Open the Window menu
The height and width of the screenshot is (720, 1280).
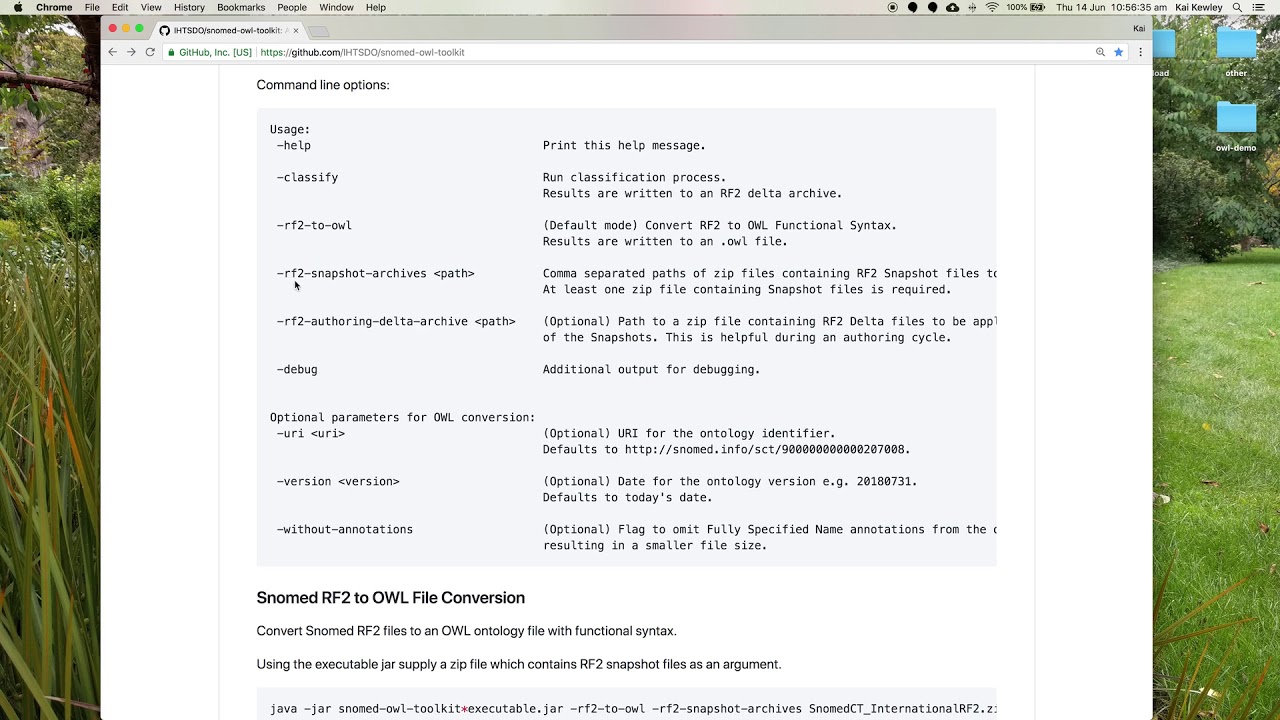coord(336,7)
